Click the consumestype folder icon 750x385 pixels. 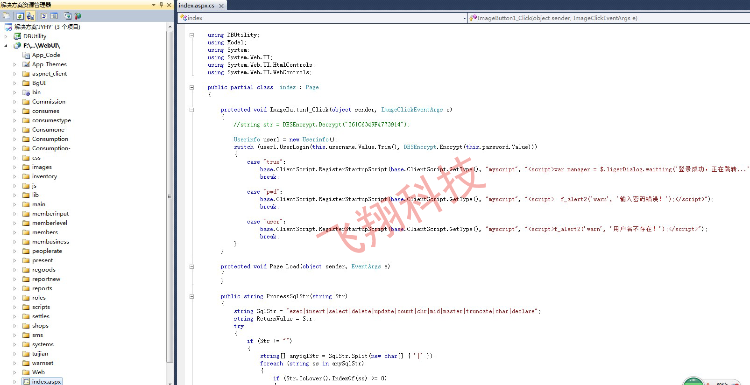tap(26, 120)
